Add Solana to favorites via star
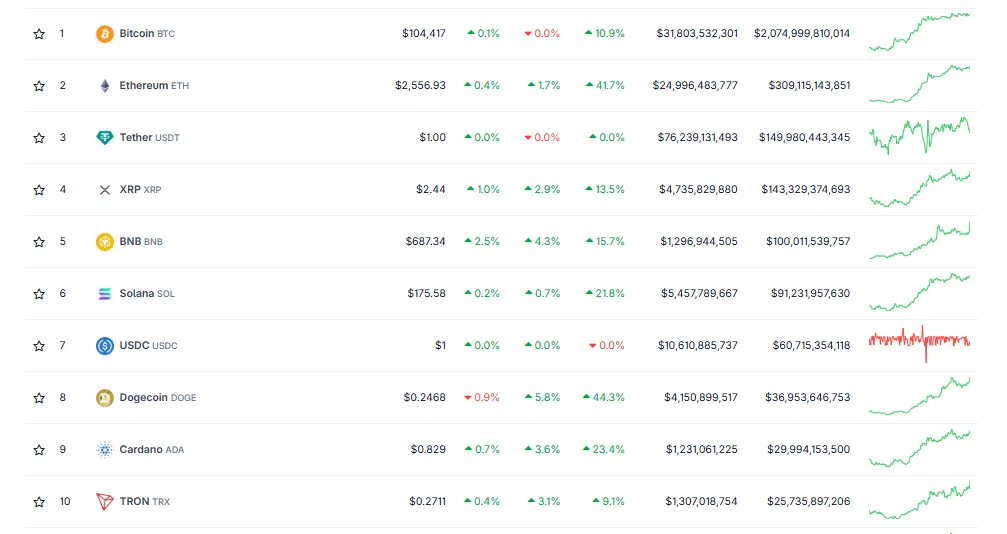 (39, 294)
